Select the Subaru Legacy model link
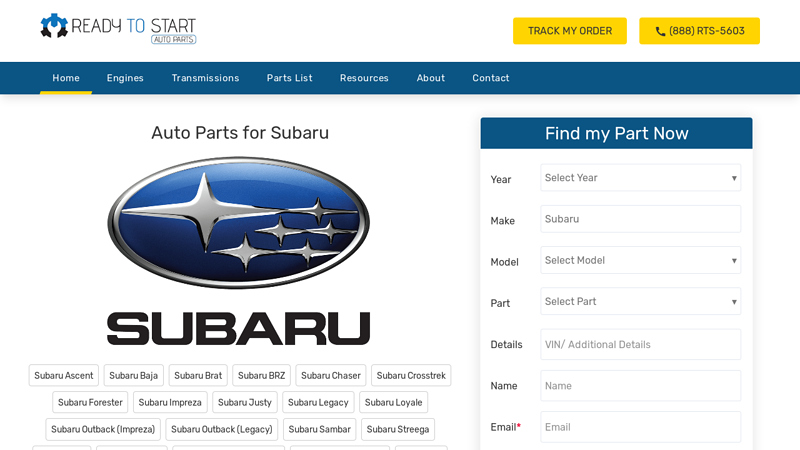The image size is (800, 450). pos(318,403)
